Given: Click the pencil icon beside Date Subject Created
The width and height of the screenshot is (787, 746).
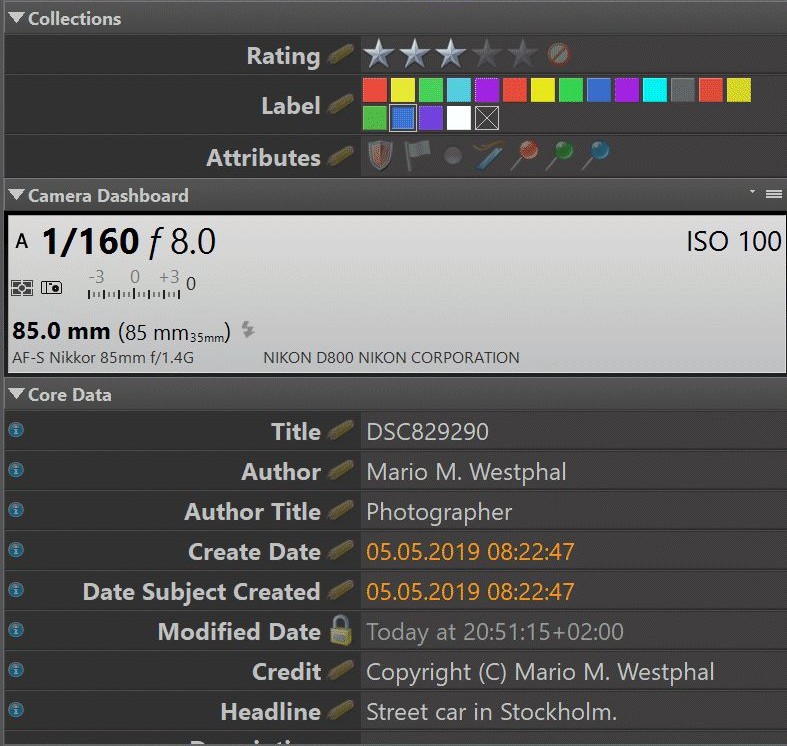Looking at the screenshot, I should tap(341, 590).
